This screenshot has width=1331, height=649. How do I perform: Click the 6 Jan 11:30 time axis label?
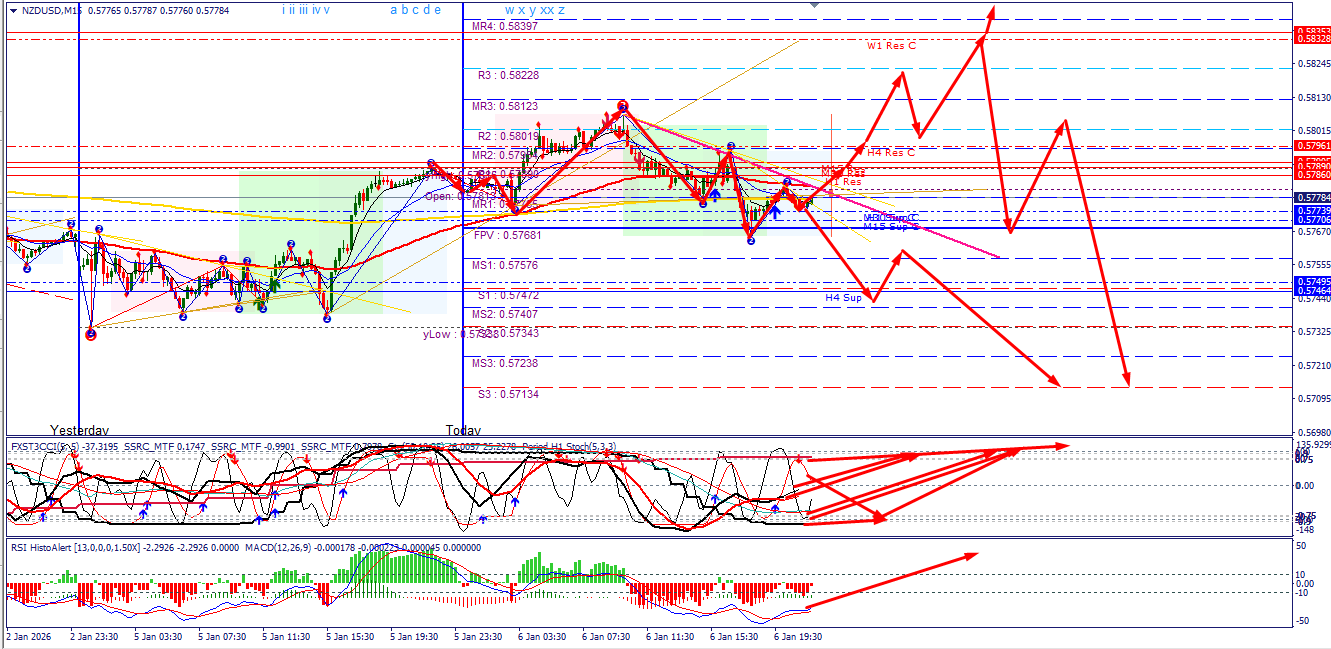point(670,635)
